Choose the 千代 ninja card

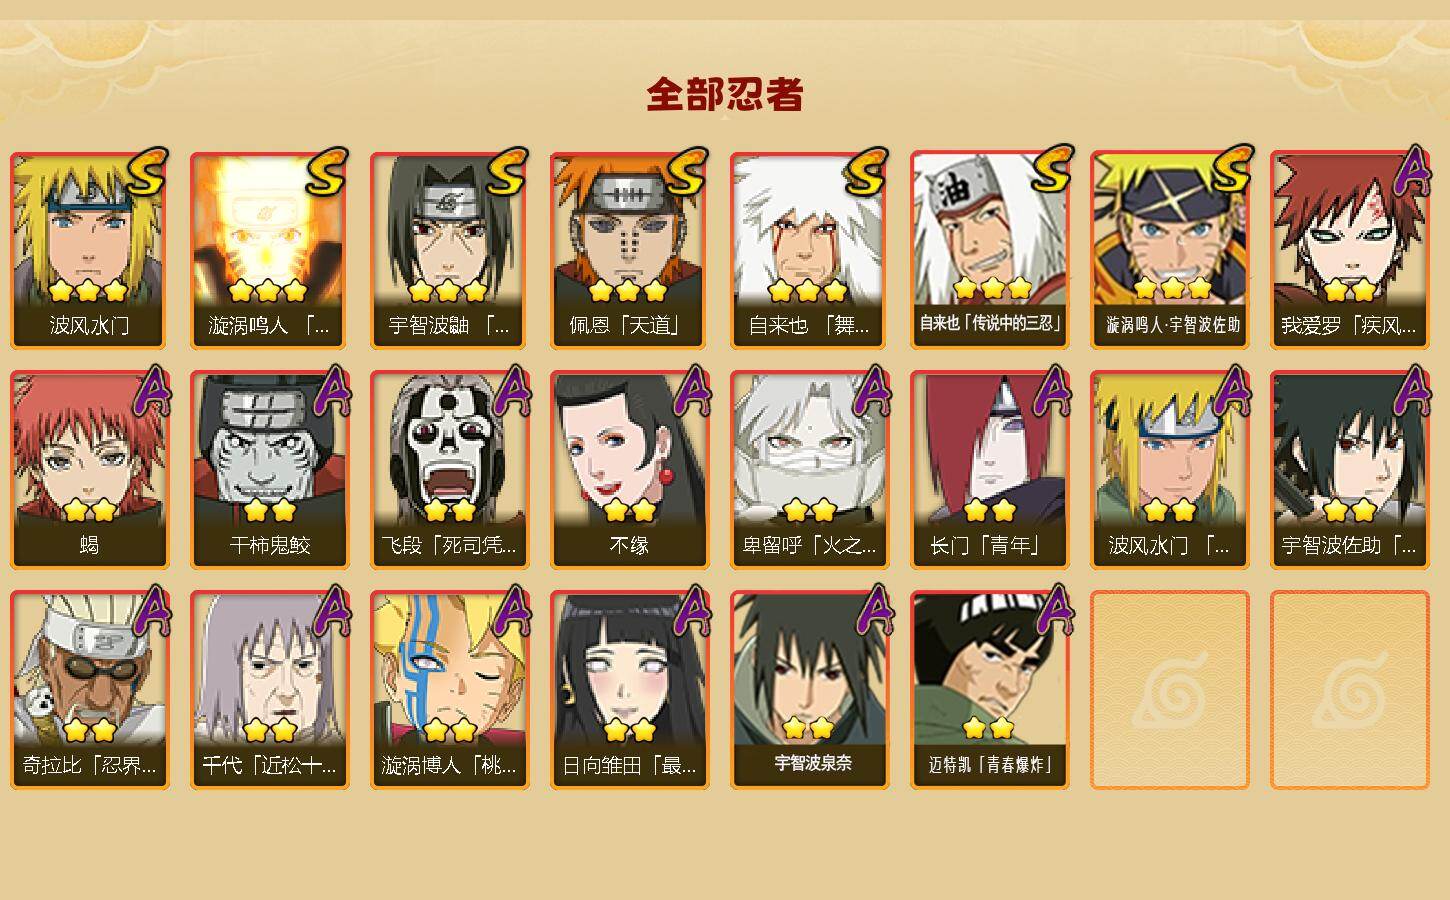(x=269, y=690)
